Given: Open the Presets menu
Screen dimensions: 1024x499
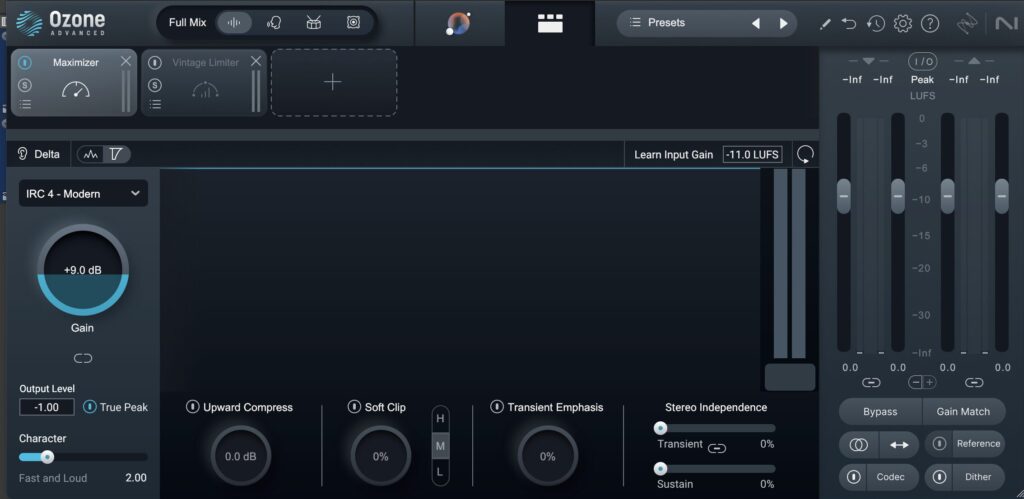Looking at the screenshot, I should tap(667, 22).
